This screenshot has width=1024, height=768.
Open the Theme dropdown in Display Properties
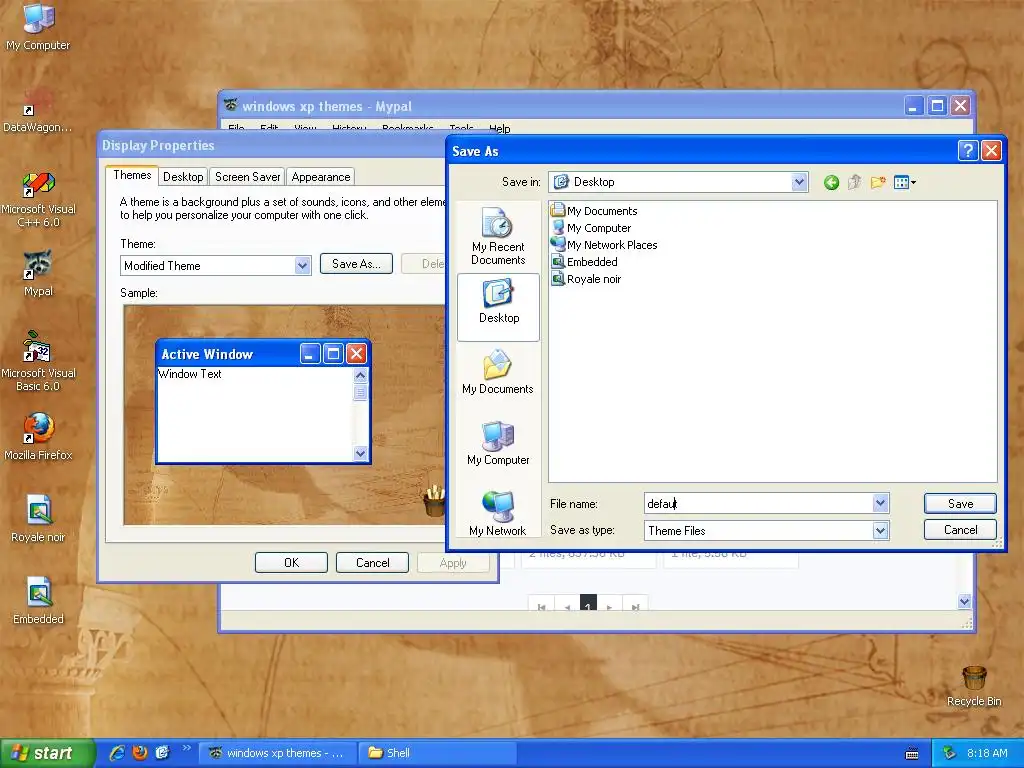pos(302,265)
